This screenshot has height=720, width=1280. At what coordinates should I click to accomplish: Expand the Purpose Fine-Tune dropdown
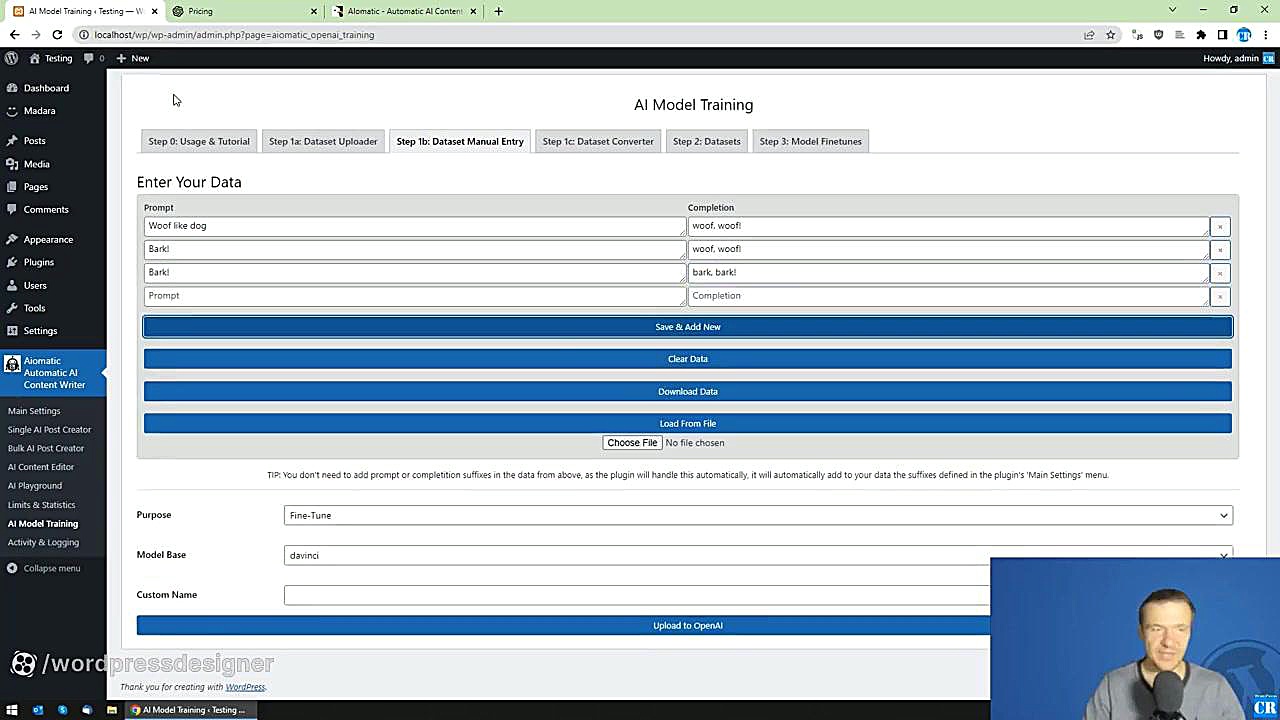pos(758,515)
